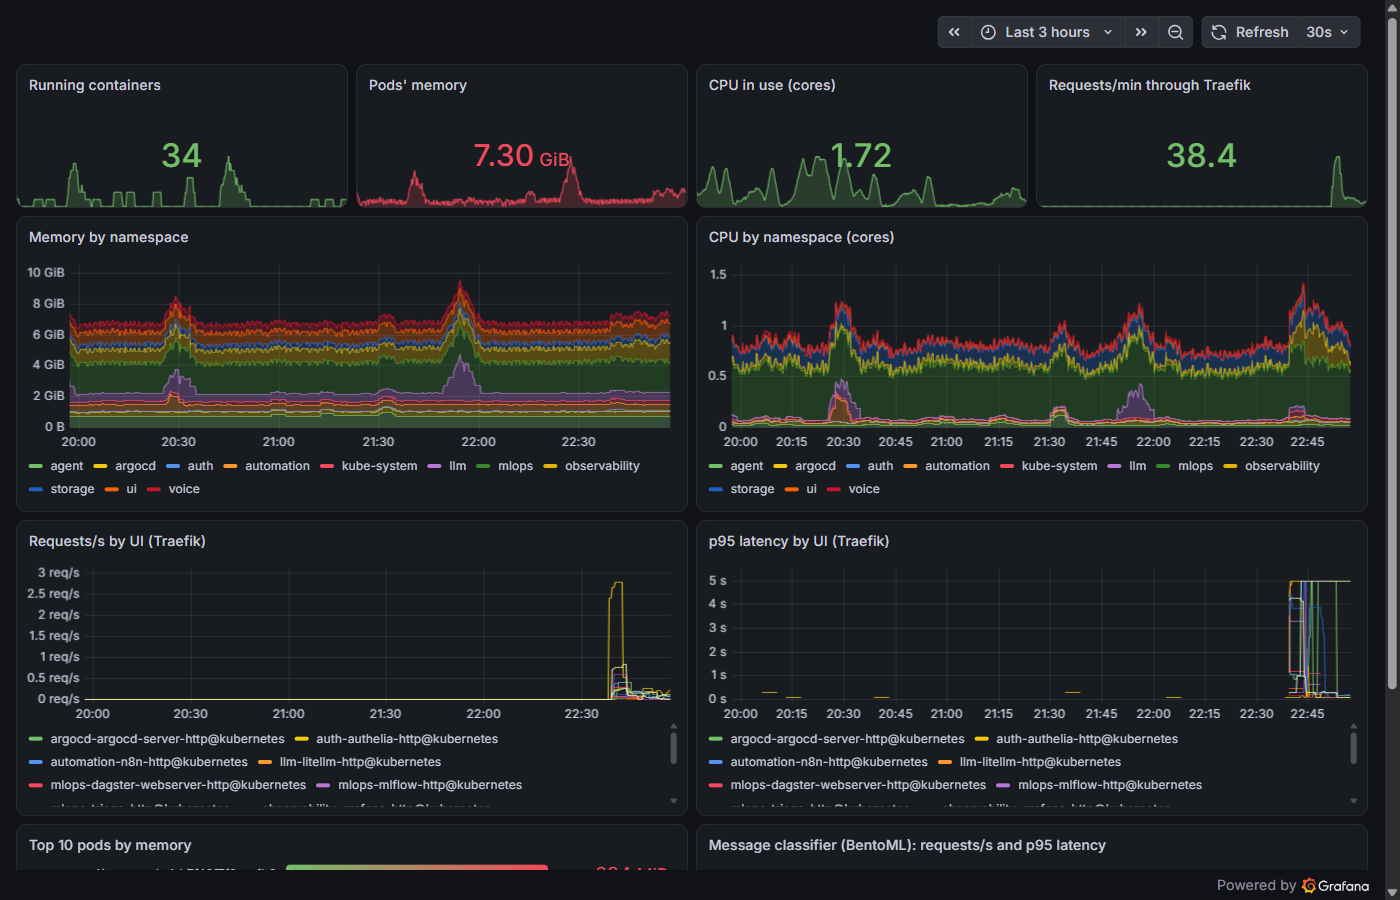Open the Grafana logo link in the footer
This screenshot has width=1400, height=900.
1336,885
